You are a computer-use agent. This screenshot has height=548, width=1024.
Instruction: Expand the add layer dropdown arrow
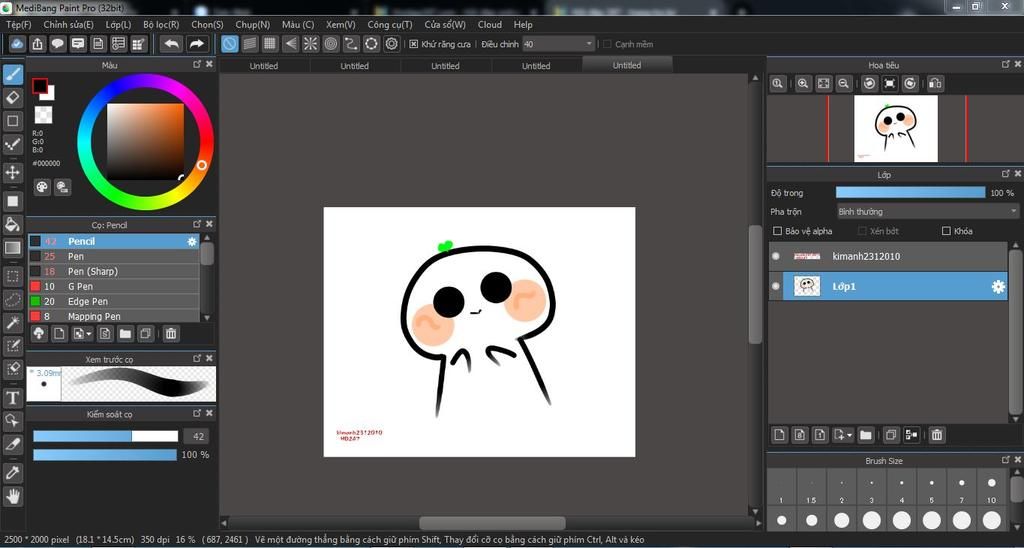pyautogui.click(x=849, y=435)
